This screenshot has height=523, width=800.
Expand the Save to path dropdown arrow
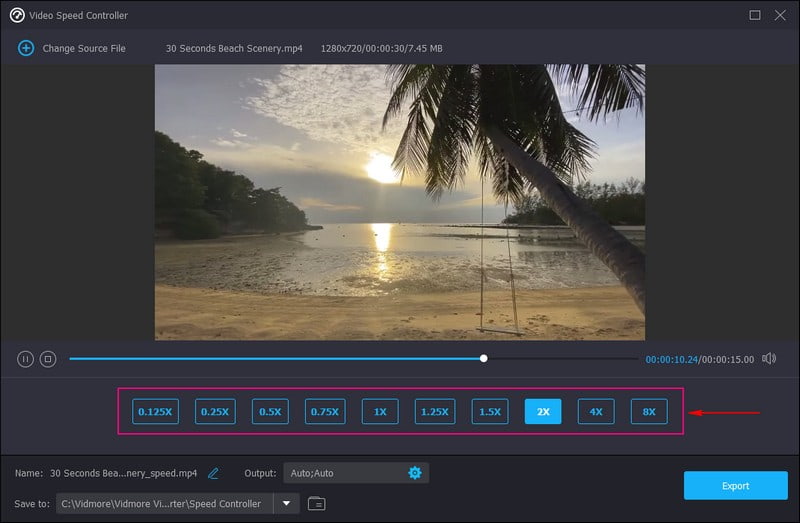coord(287,503)
